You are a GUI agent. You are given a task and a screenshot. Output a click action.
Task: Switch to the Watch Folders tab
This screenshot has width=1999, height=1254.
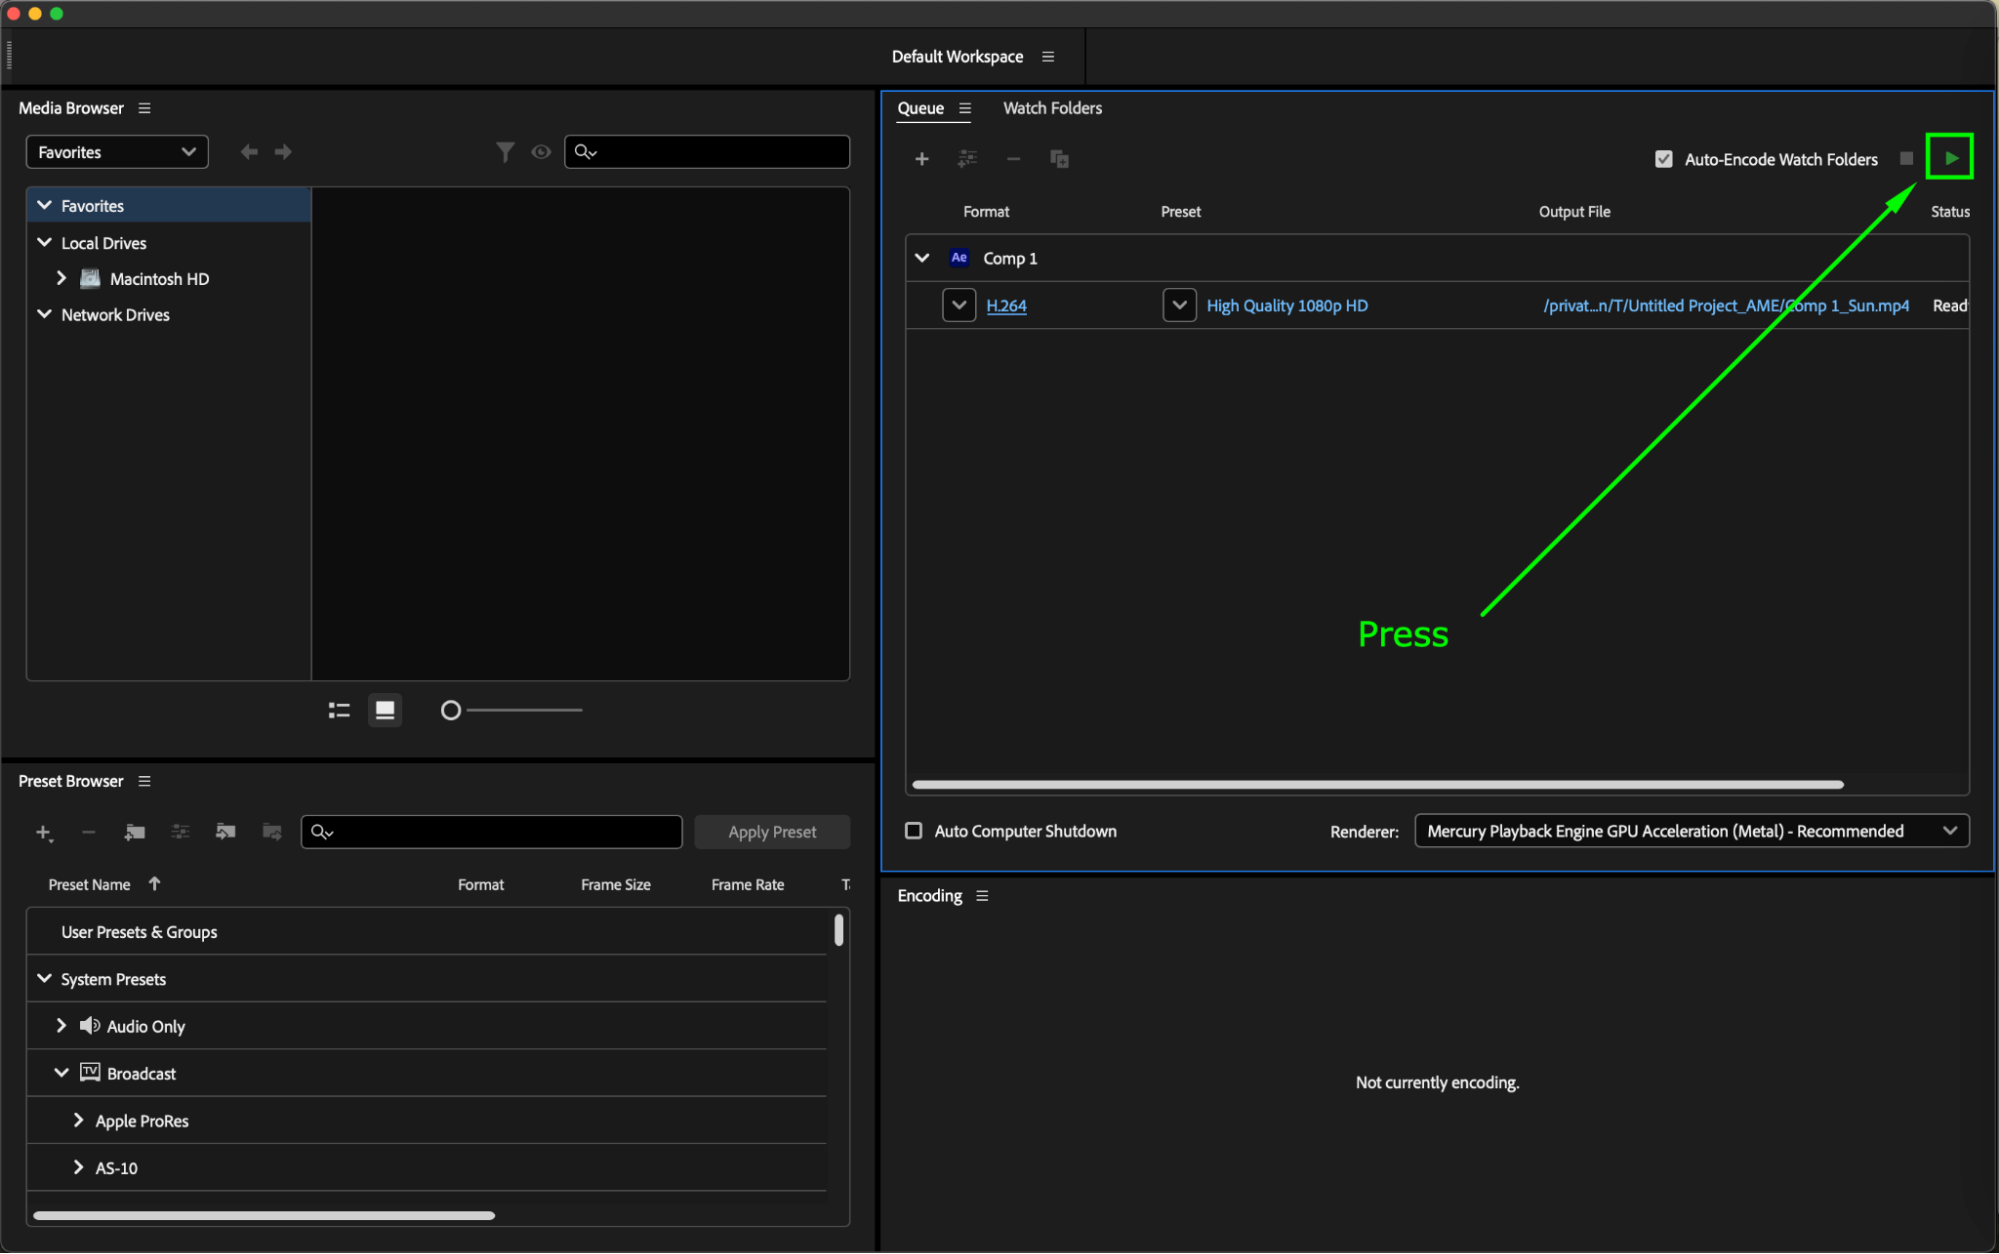1052,108
